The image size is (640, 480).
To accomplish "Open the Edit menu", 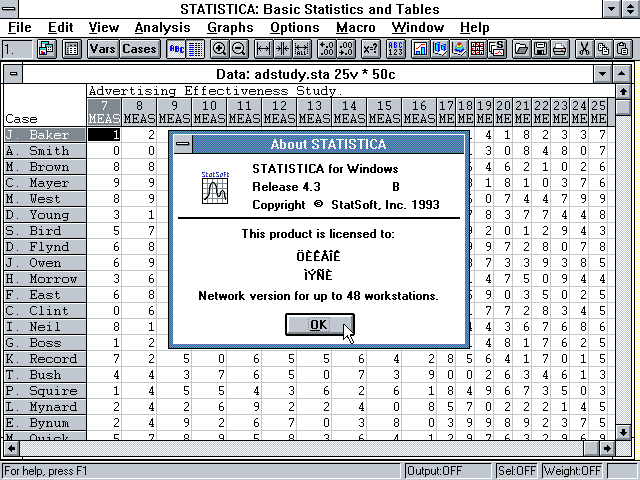I will [60, 27].
